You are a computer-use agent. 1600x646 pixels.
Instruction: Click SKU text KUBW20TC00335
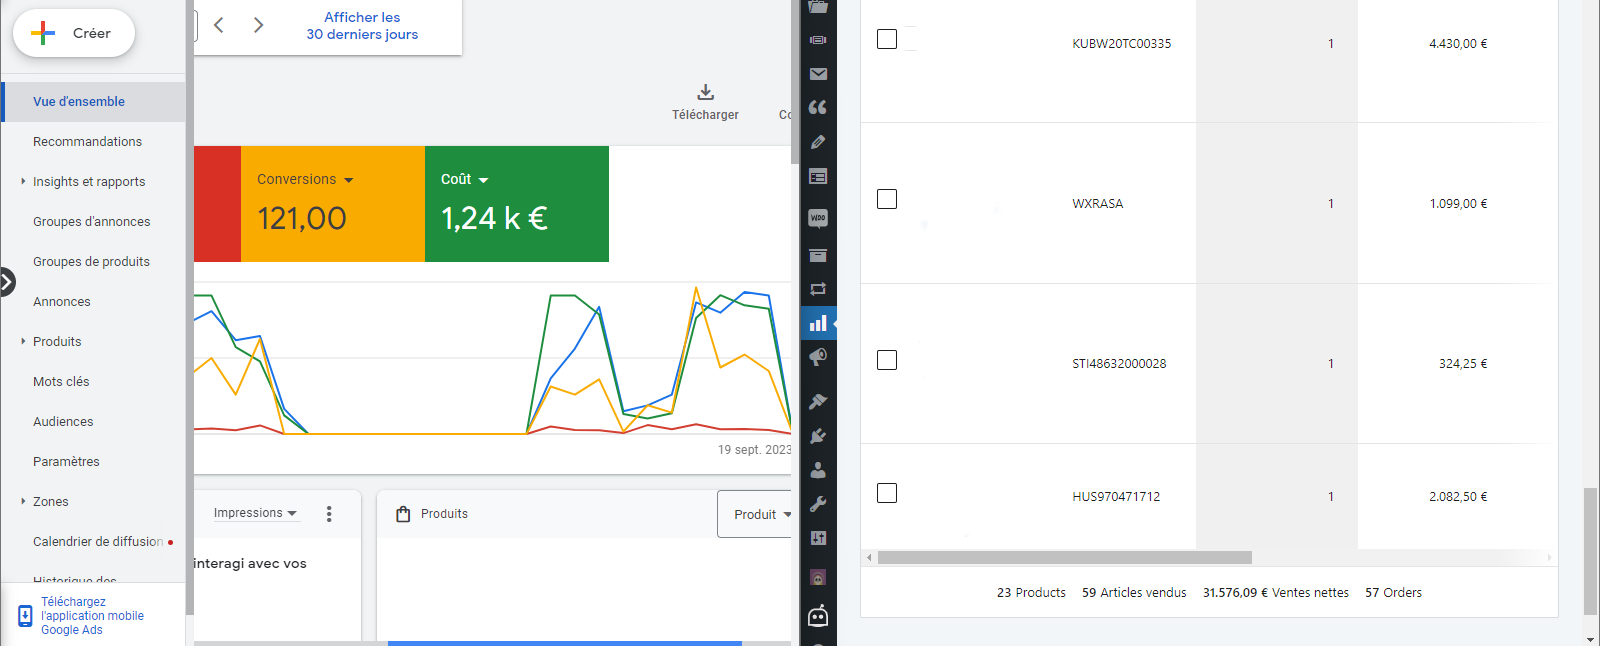click(x=1121, y=44)
